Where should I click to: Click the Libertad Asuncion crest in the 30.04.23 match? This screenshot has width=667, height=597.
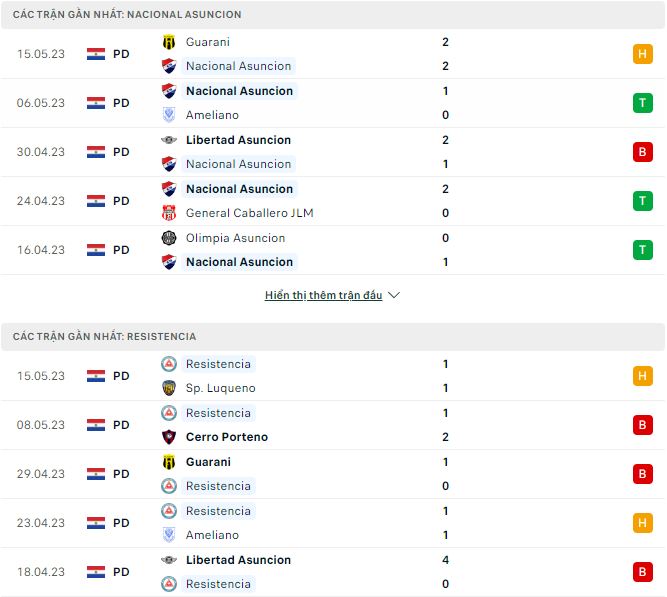point(168,140)
